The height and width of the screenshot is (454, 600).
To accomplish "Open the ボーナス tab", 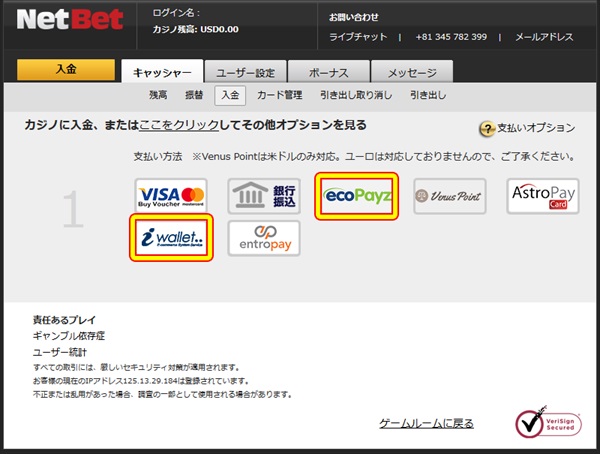I will click(329, 72).
